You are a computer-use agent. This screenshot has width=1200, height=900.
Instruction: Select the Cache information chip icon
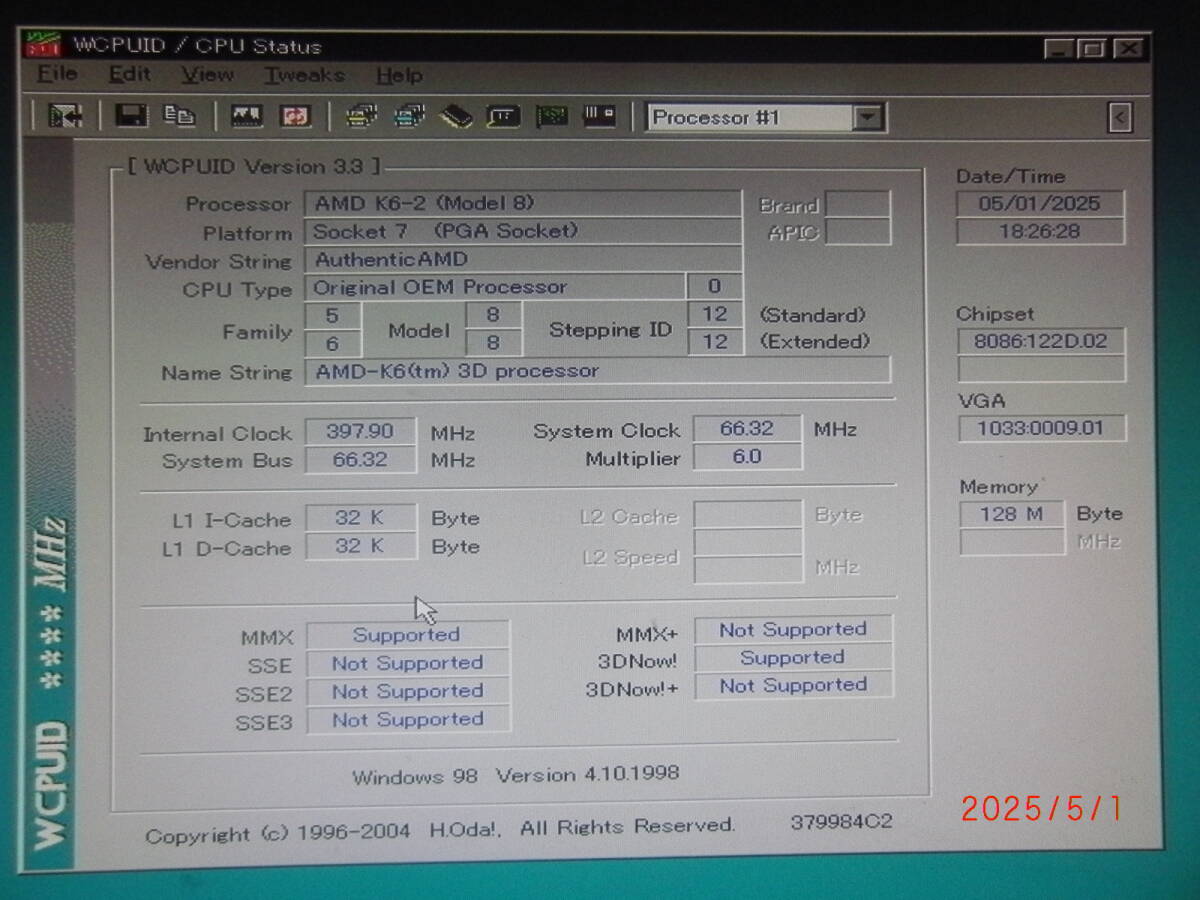pyautogui.click(x=455, y=117)
